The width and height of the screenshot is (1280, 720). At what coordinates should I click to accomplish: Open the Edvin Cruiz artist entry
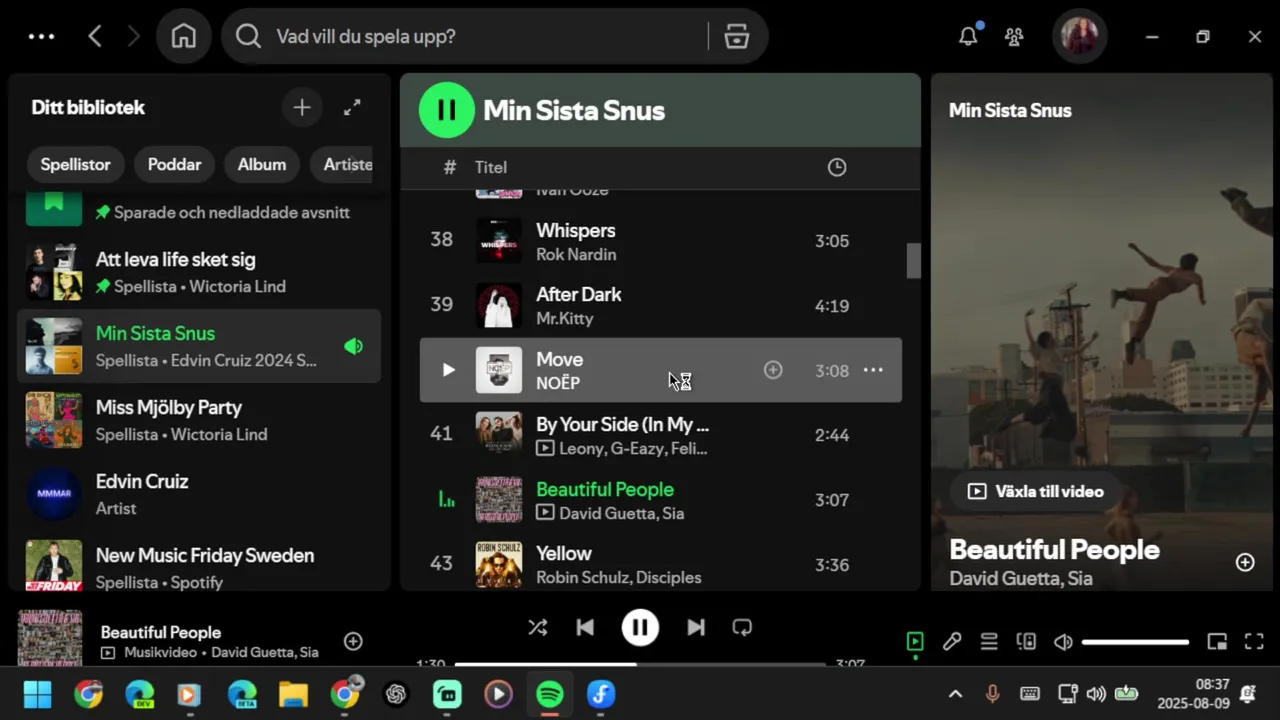pyautogui.click(x=199, y=494)
